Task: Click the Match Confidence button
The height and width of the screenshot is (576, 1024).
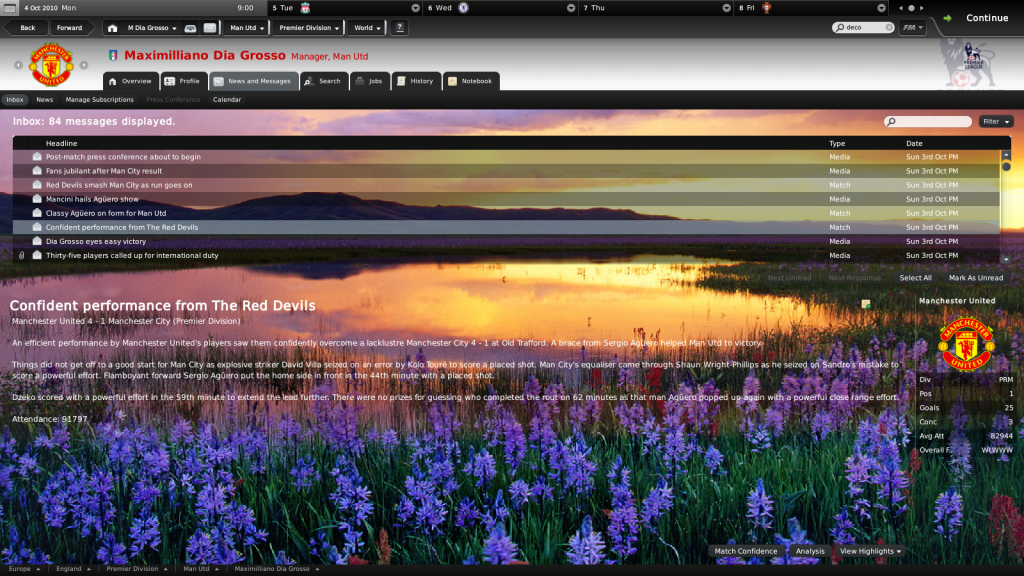Action: click(746, 551)
